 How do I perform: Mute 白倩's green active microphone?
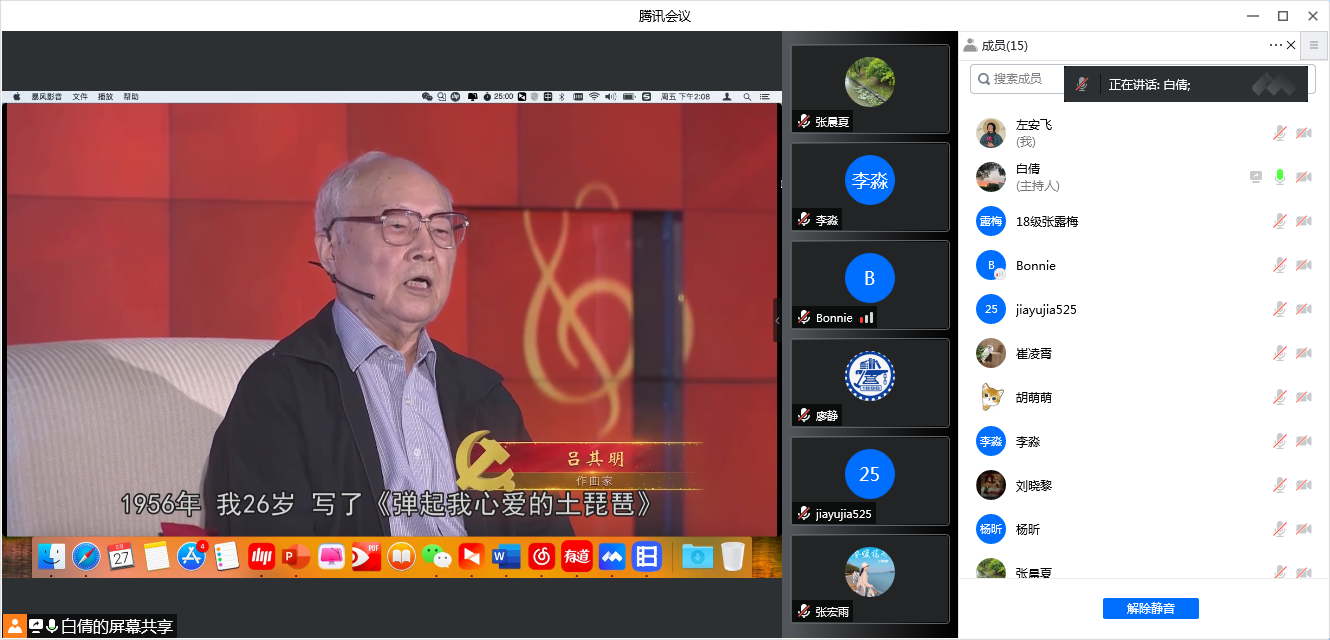pyautogui.click(x=1279, y=177)
